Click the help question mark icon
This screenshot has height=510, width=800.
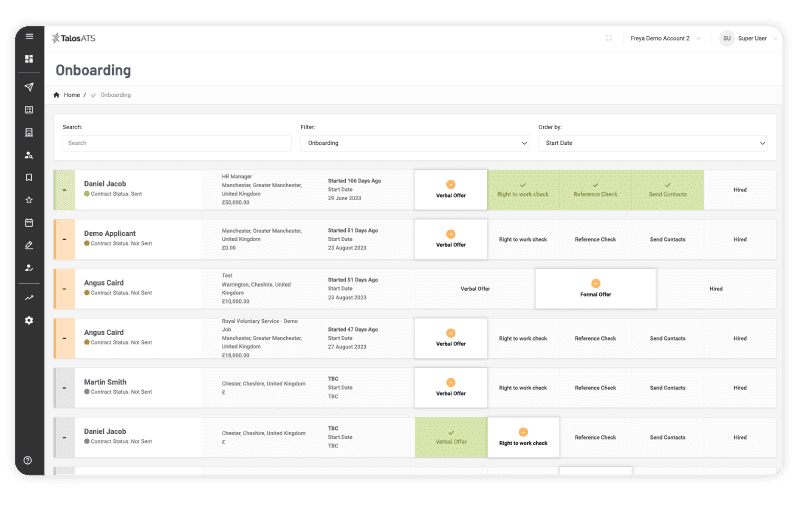(x=28, y=460)
